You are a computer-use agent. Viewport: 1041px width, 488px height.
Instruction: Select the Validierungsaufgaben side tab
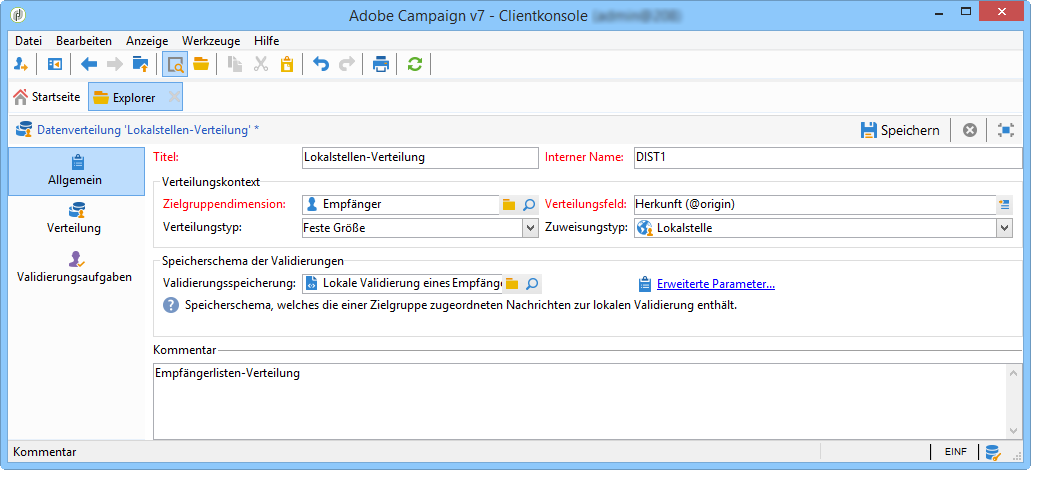76,268
